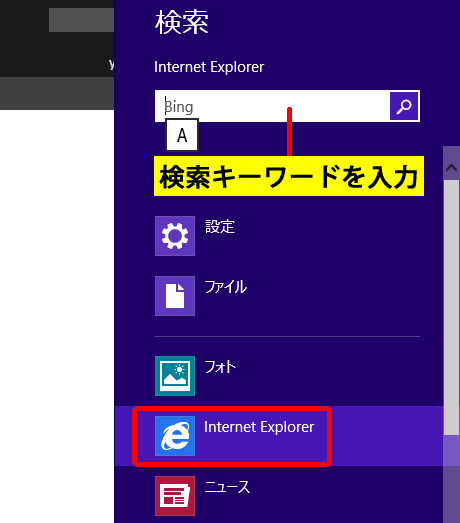
Task: Click the 検索 charm title
Action: pos(182,22)
